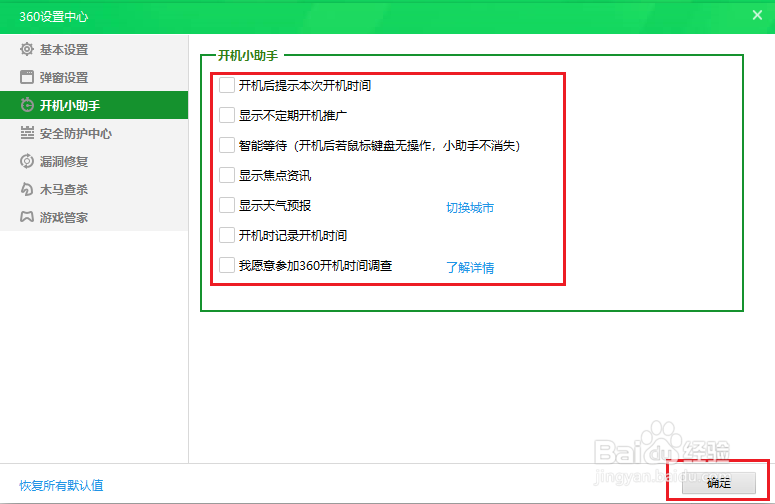
Task: Click the trojan horse icon beside 木马查杀
Action: pyautogui.click(x=27, y=189)
